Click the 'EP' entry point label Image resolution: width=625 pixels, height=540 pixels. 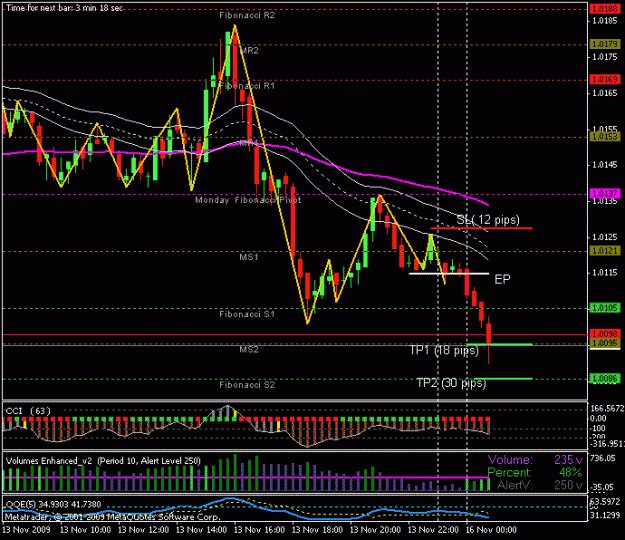tap(502, 279)
